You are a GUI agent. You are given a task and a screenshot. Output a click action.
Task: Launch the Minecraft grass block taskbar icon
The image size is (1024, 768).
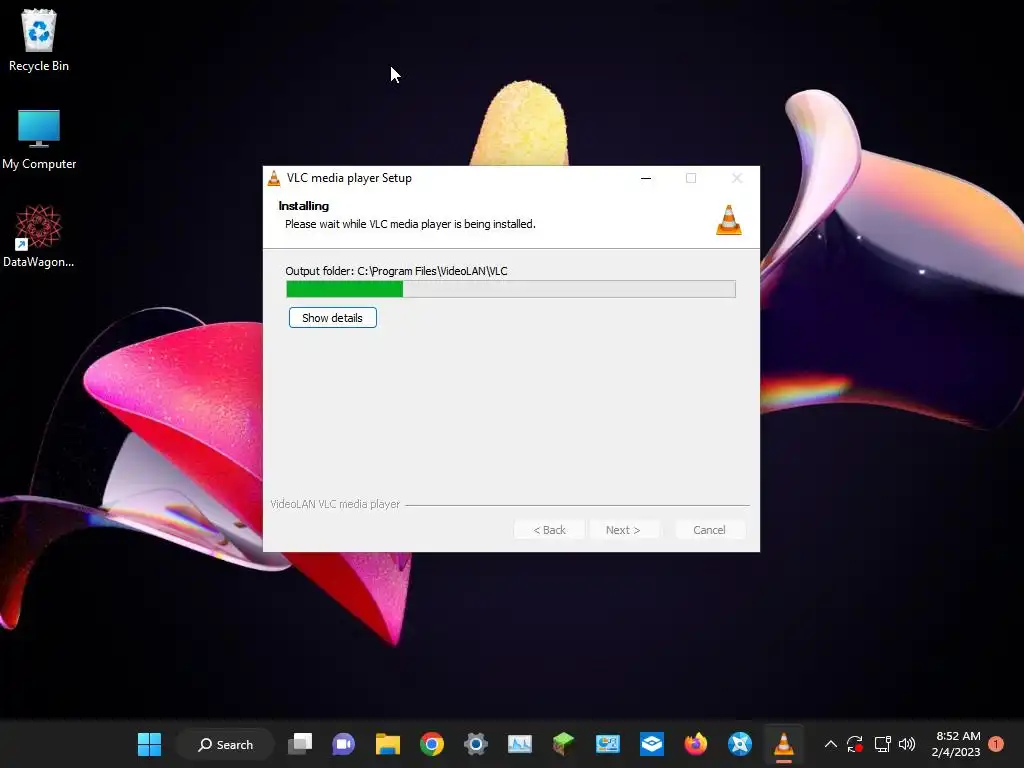pos(564,744)
